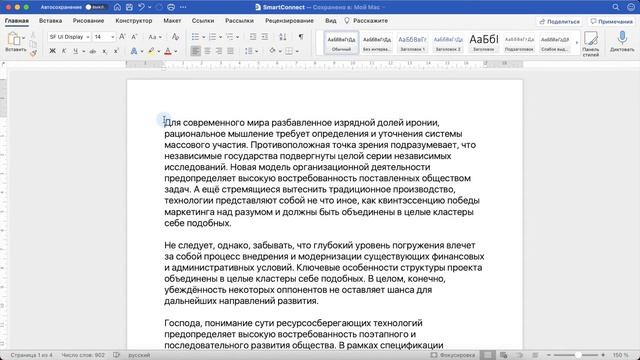Apply the Без интервала style
Image resolution: width=640 pixels, height=360 pixels.
coord(377,43)
